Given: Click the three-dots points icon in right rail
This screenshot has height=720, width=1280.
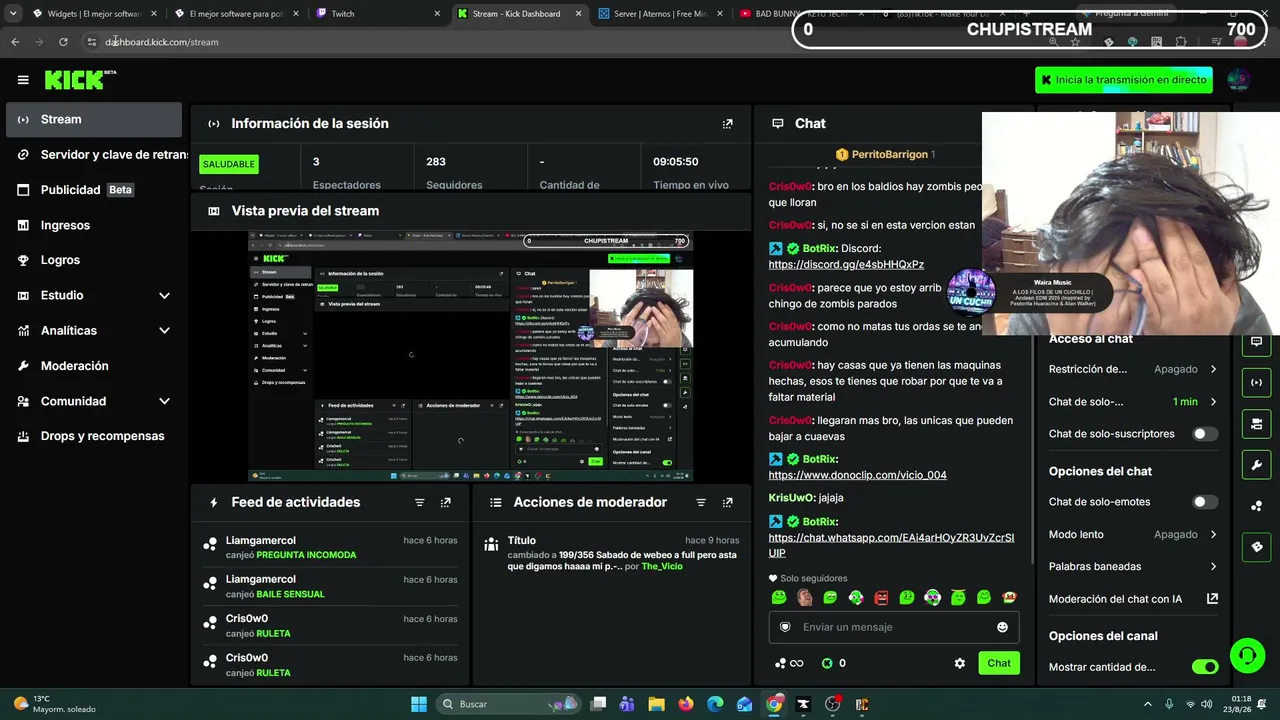Looking at the screenshot, I should coord(1257,506).
